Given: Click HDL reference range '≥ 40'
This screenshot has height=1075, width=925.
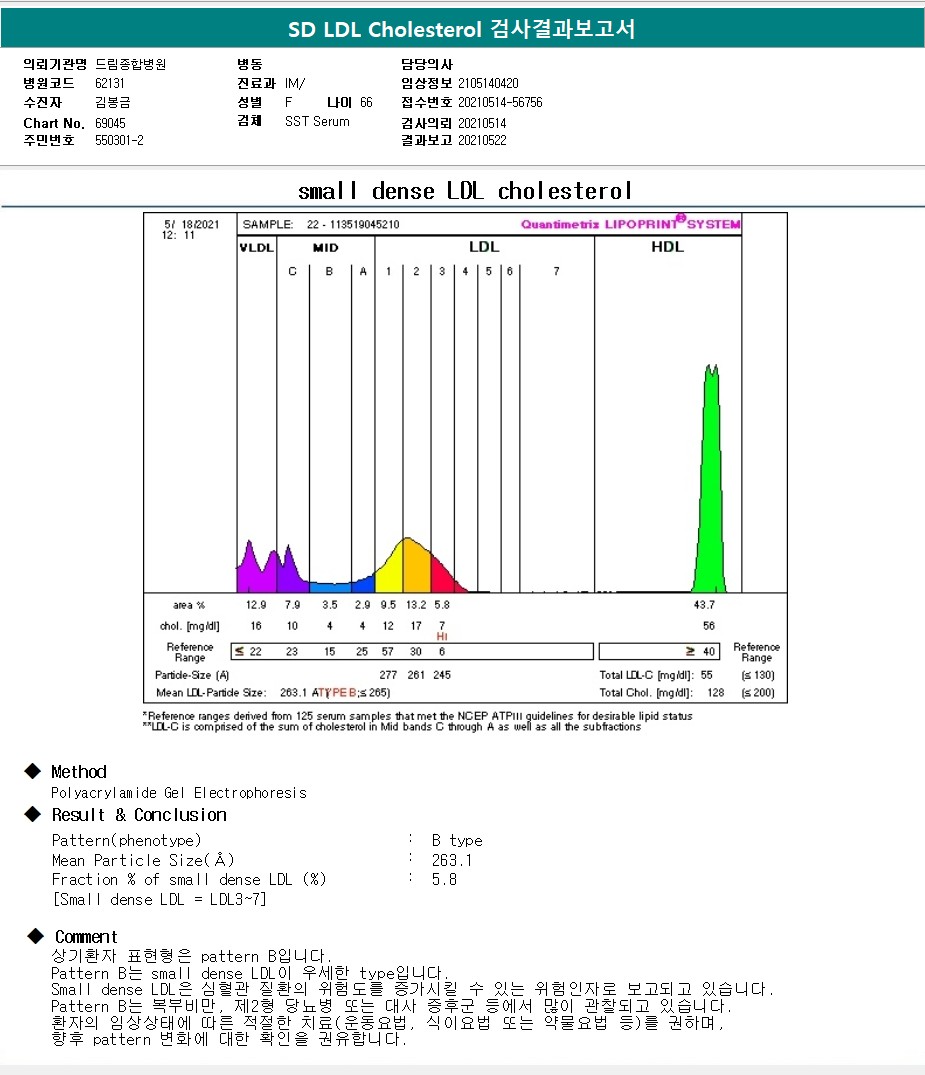Looking at the screenshot, I should click(x=701, y=651).
